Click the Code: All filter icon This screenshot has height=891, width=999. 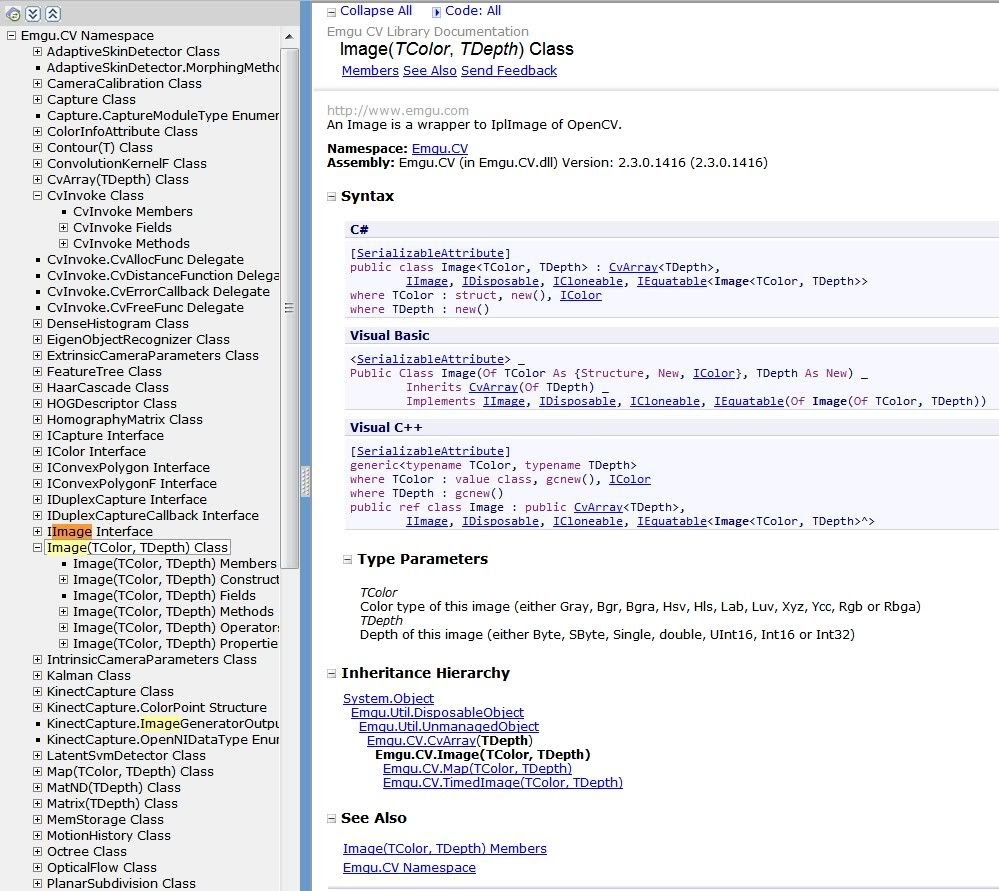(x=436, y=12)
